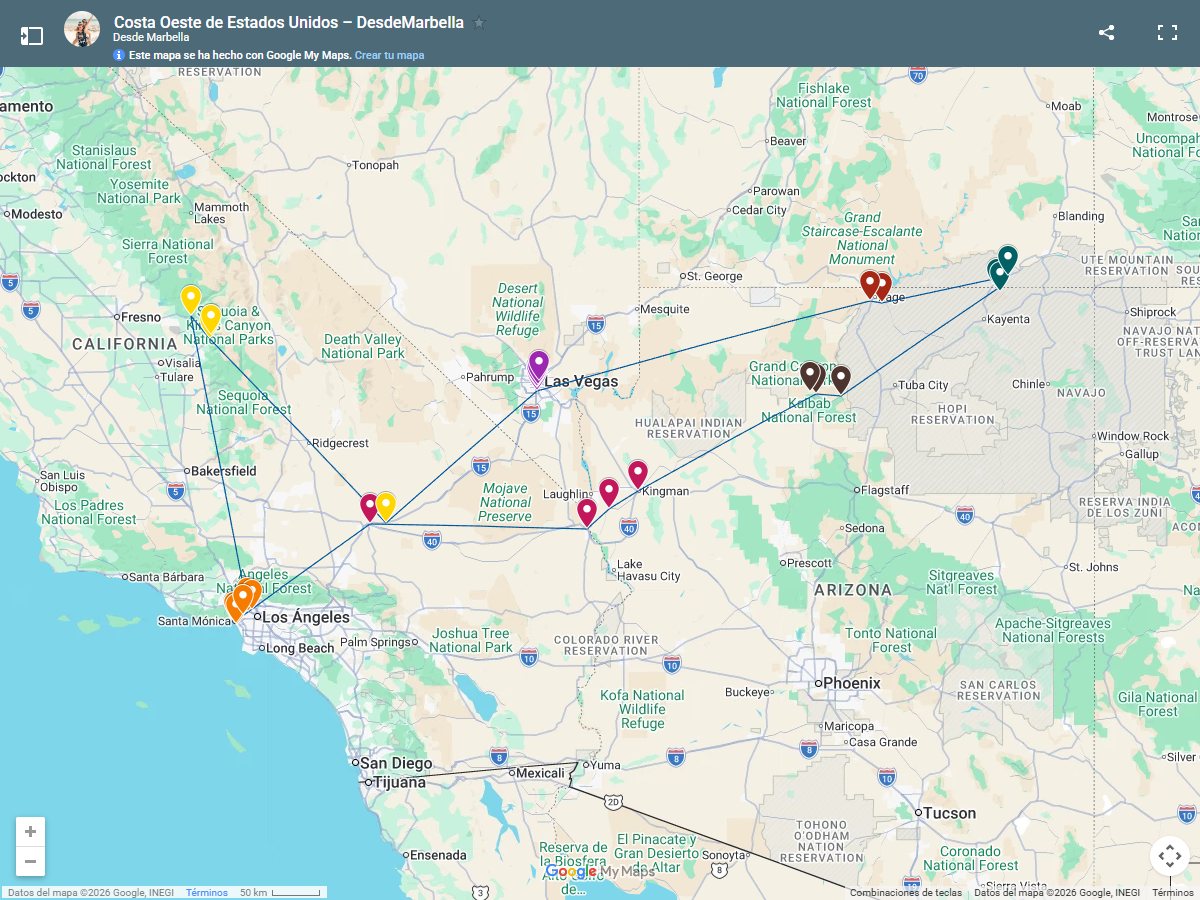Open the map legend side panel
Screen dimensions: 1200x900
click(32, 36)
